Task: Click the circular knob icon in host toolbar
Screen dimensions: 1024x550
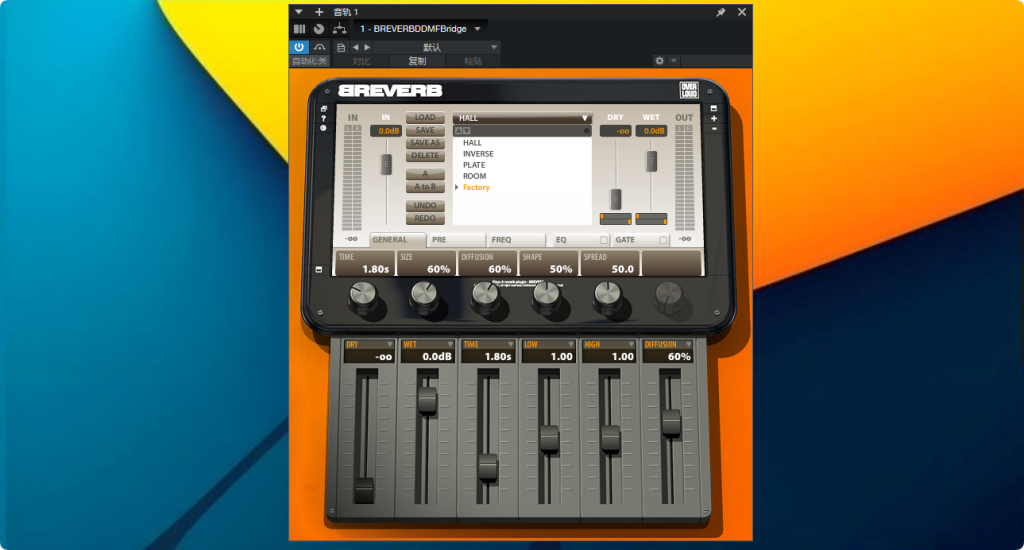Action: [x=319, y=29]
